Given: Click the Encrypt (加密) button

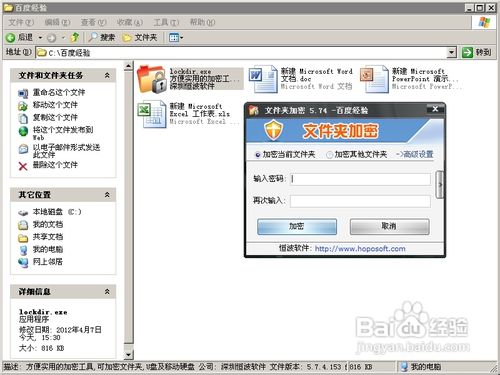Looking at the screenshot, I should 297,227.
